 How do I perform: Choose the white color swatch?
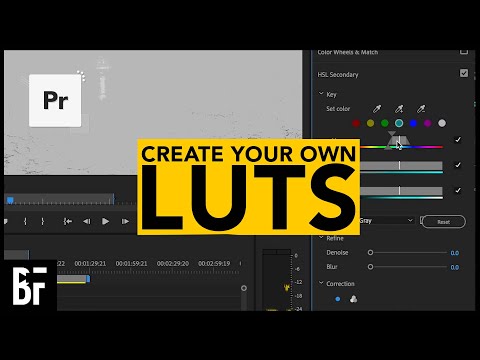coord(442,123)
